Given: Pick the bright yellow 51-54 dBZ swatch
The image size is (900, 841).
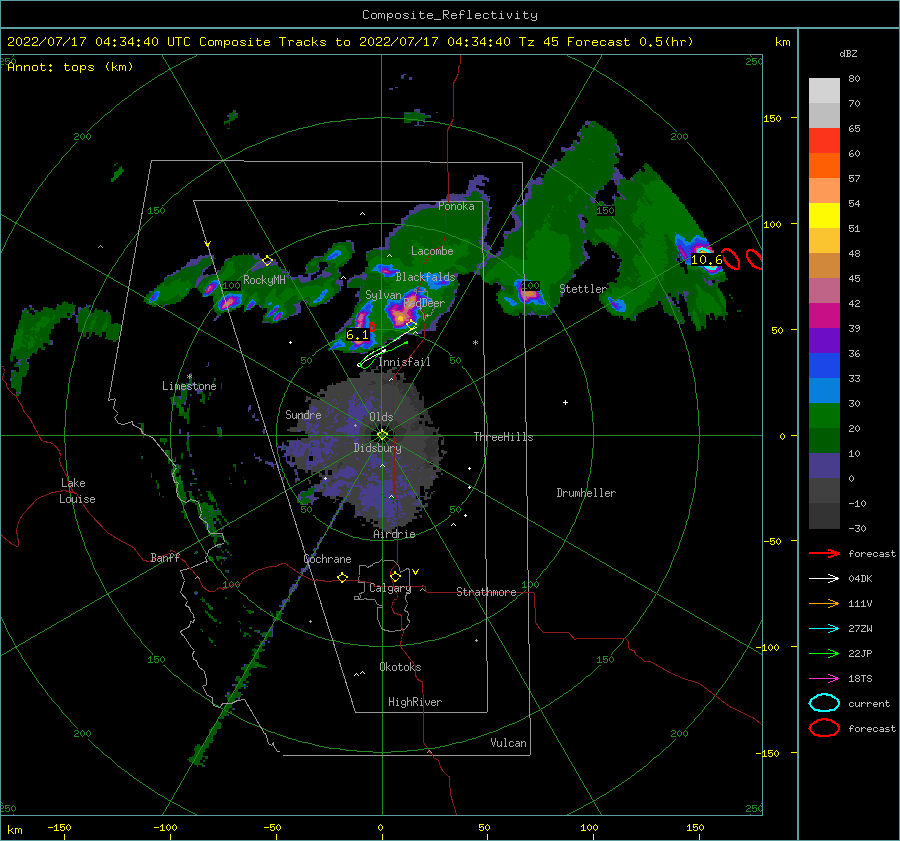Looking at the screenshot, I should coord(824,216).
